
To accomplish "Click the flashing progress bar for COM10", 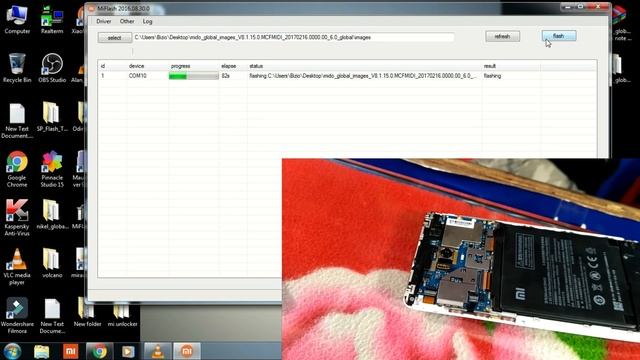I will (193, 76).
